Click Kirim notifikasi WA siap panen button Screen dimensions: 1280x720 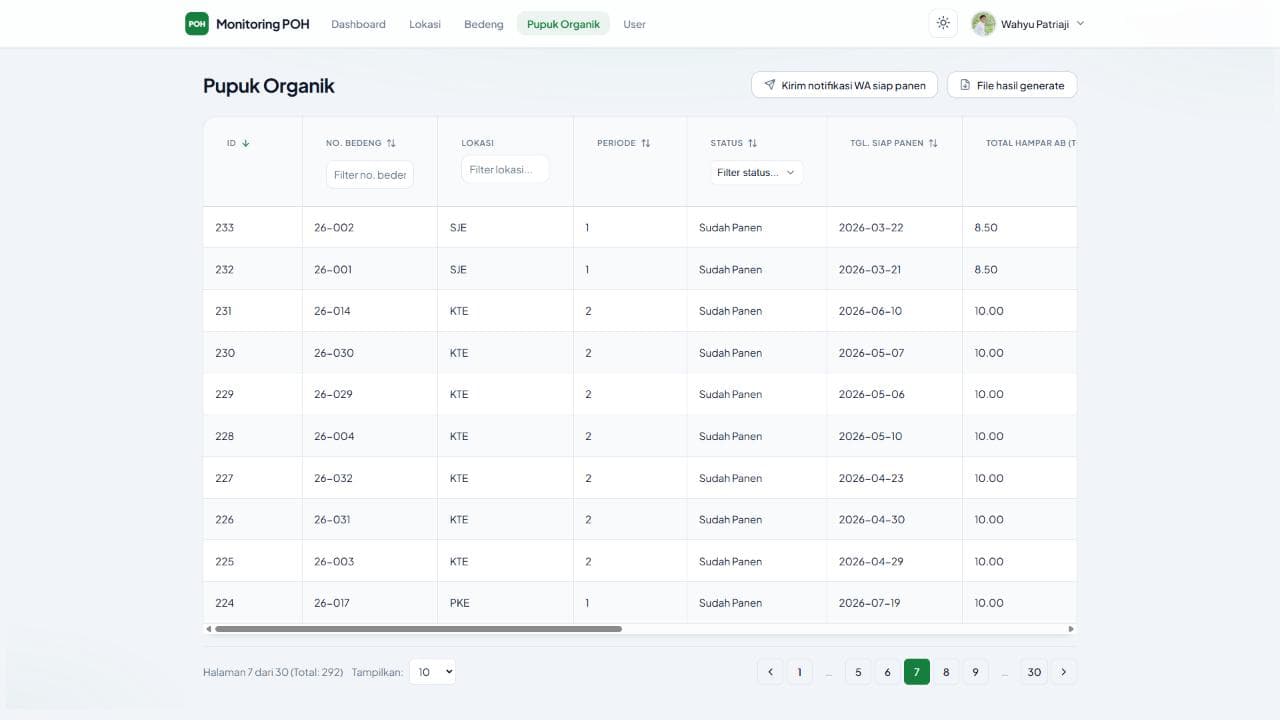(844, 85)
